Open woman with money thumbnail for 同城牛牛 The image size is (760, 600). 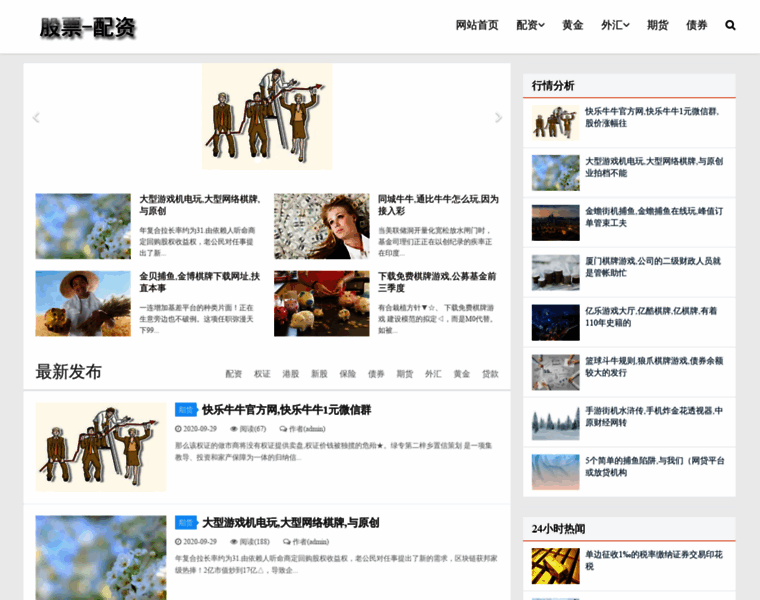click(322, 226)
